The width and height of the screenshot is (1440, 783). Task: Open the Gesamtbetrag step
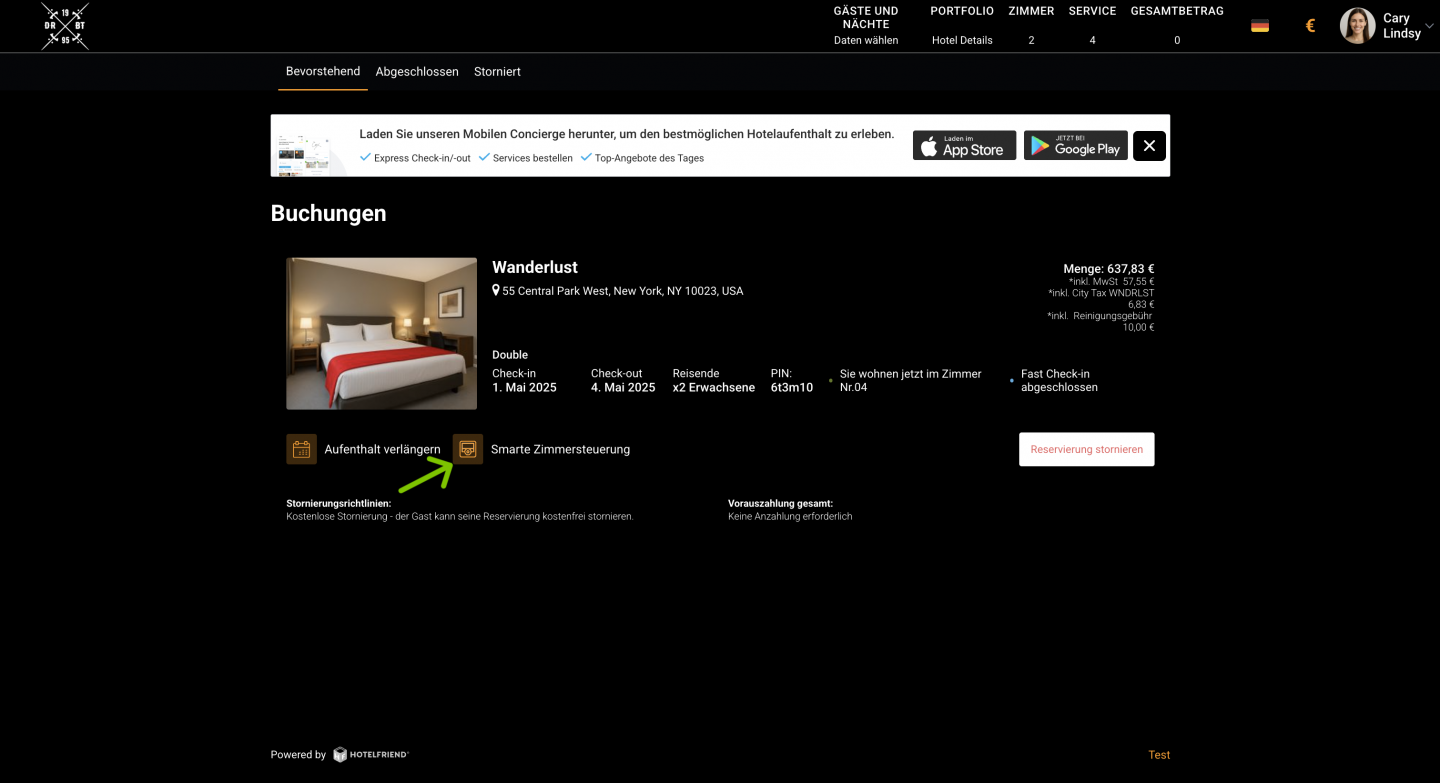[1177, 26]
